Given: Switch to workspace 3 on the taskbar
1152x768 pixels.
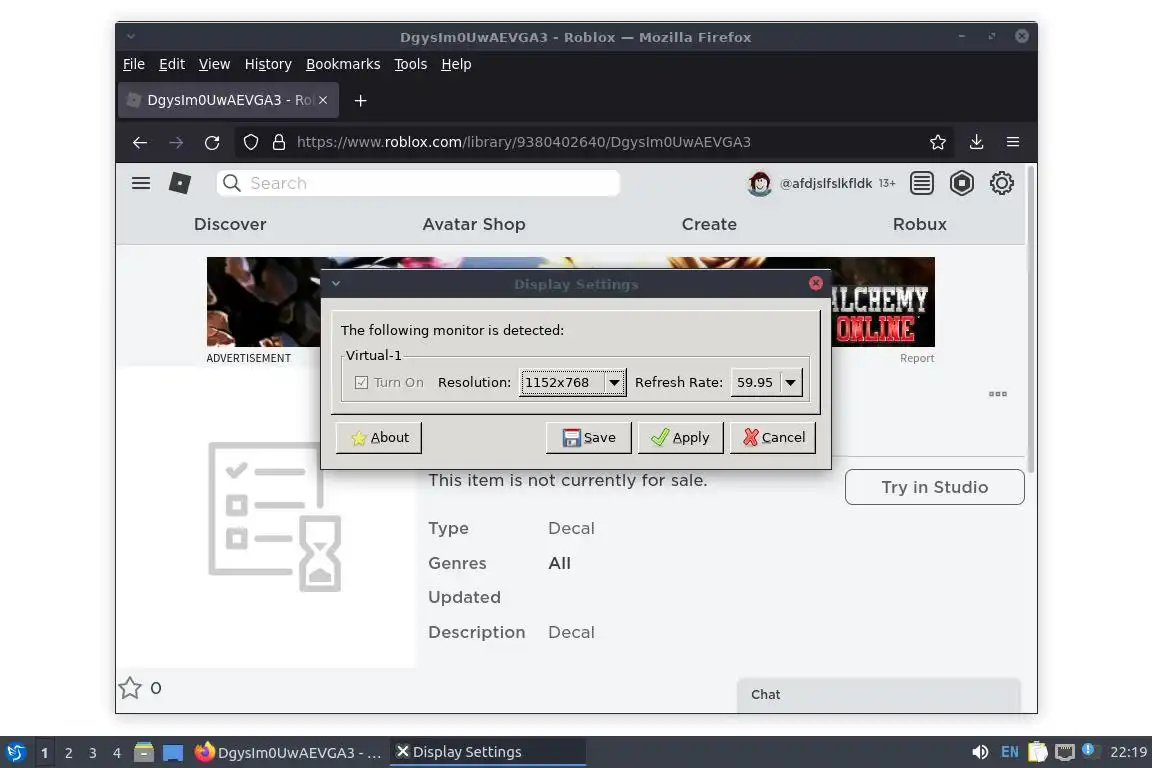Looking at the screenshot, I should pos(93,753).
